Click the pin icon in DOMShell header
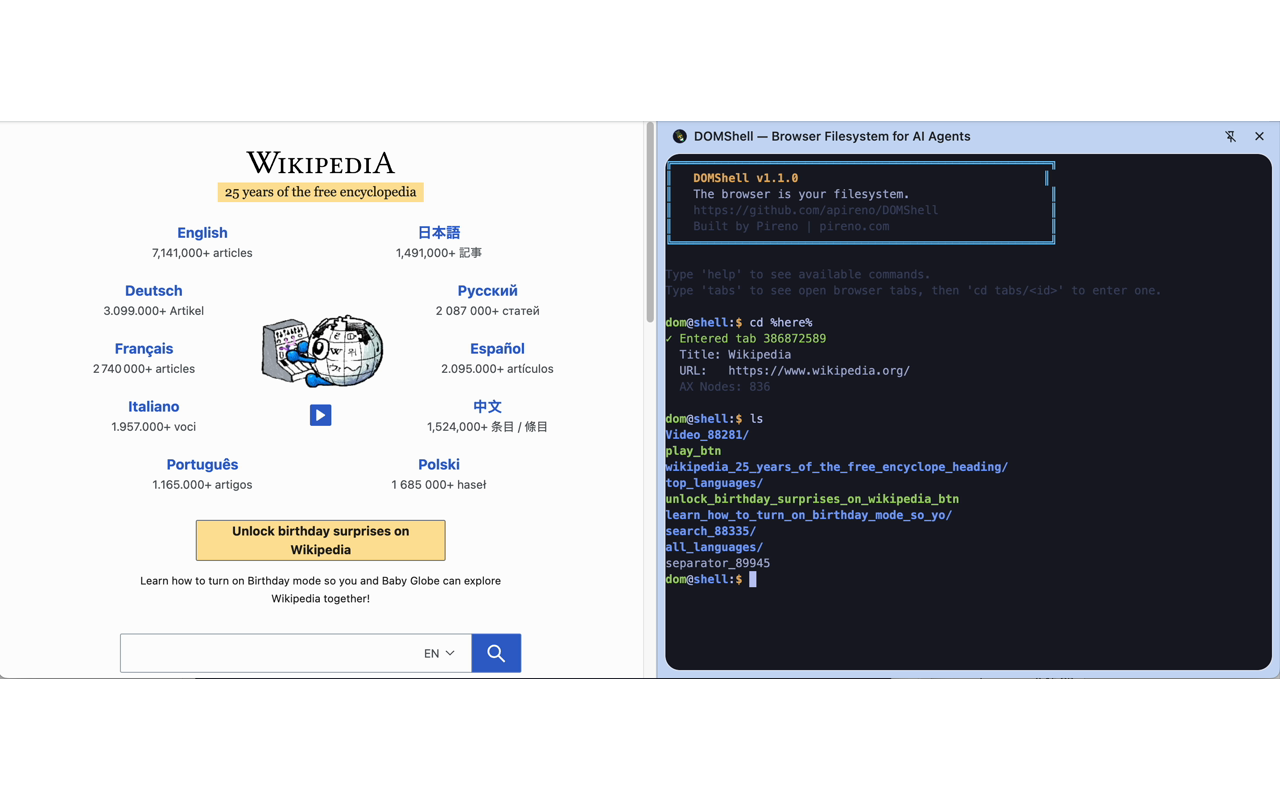 coord(1230,137)
